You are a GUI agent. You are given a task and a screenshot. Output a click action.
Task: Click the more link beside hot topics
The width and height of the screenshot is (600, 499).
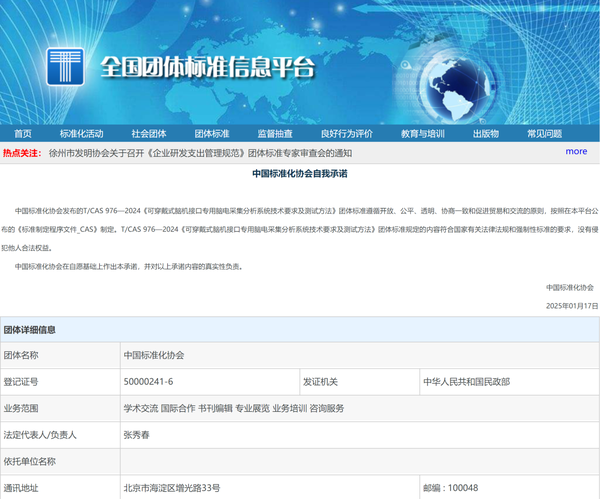point(576,152)
